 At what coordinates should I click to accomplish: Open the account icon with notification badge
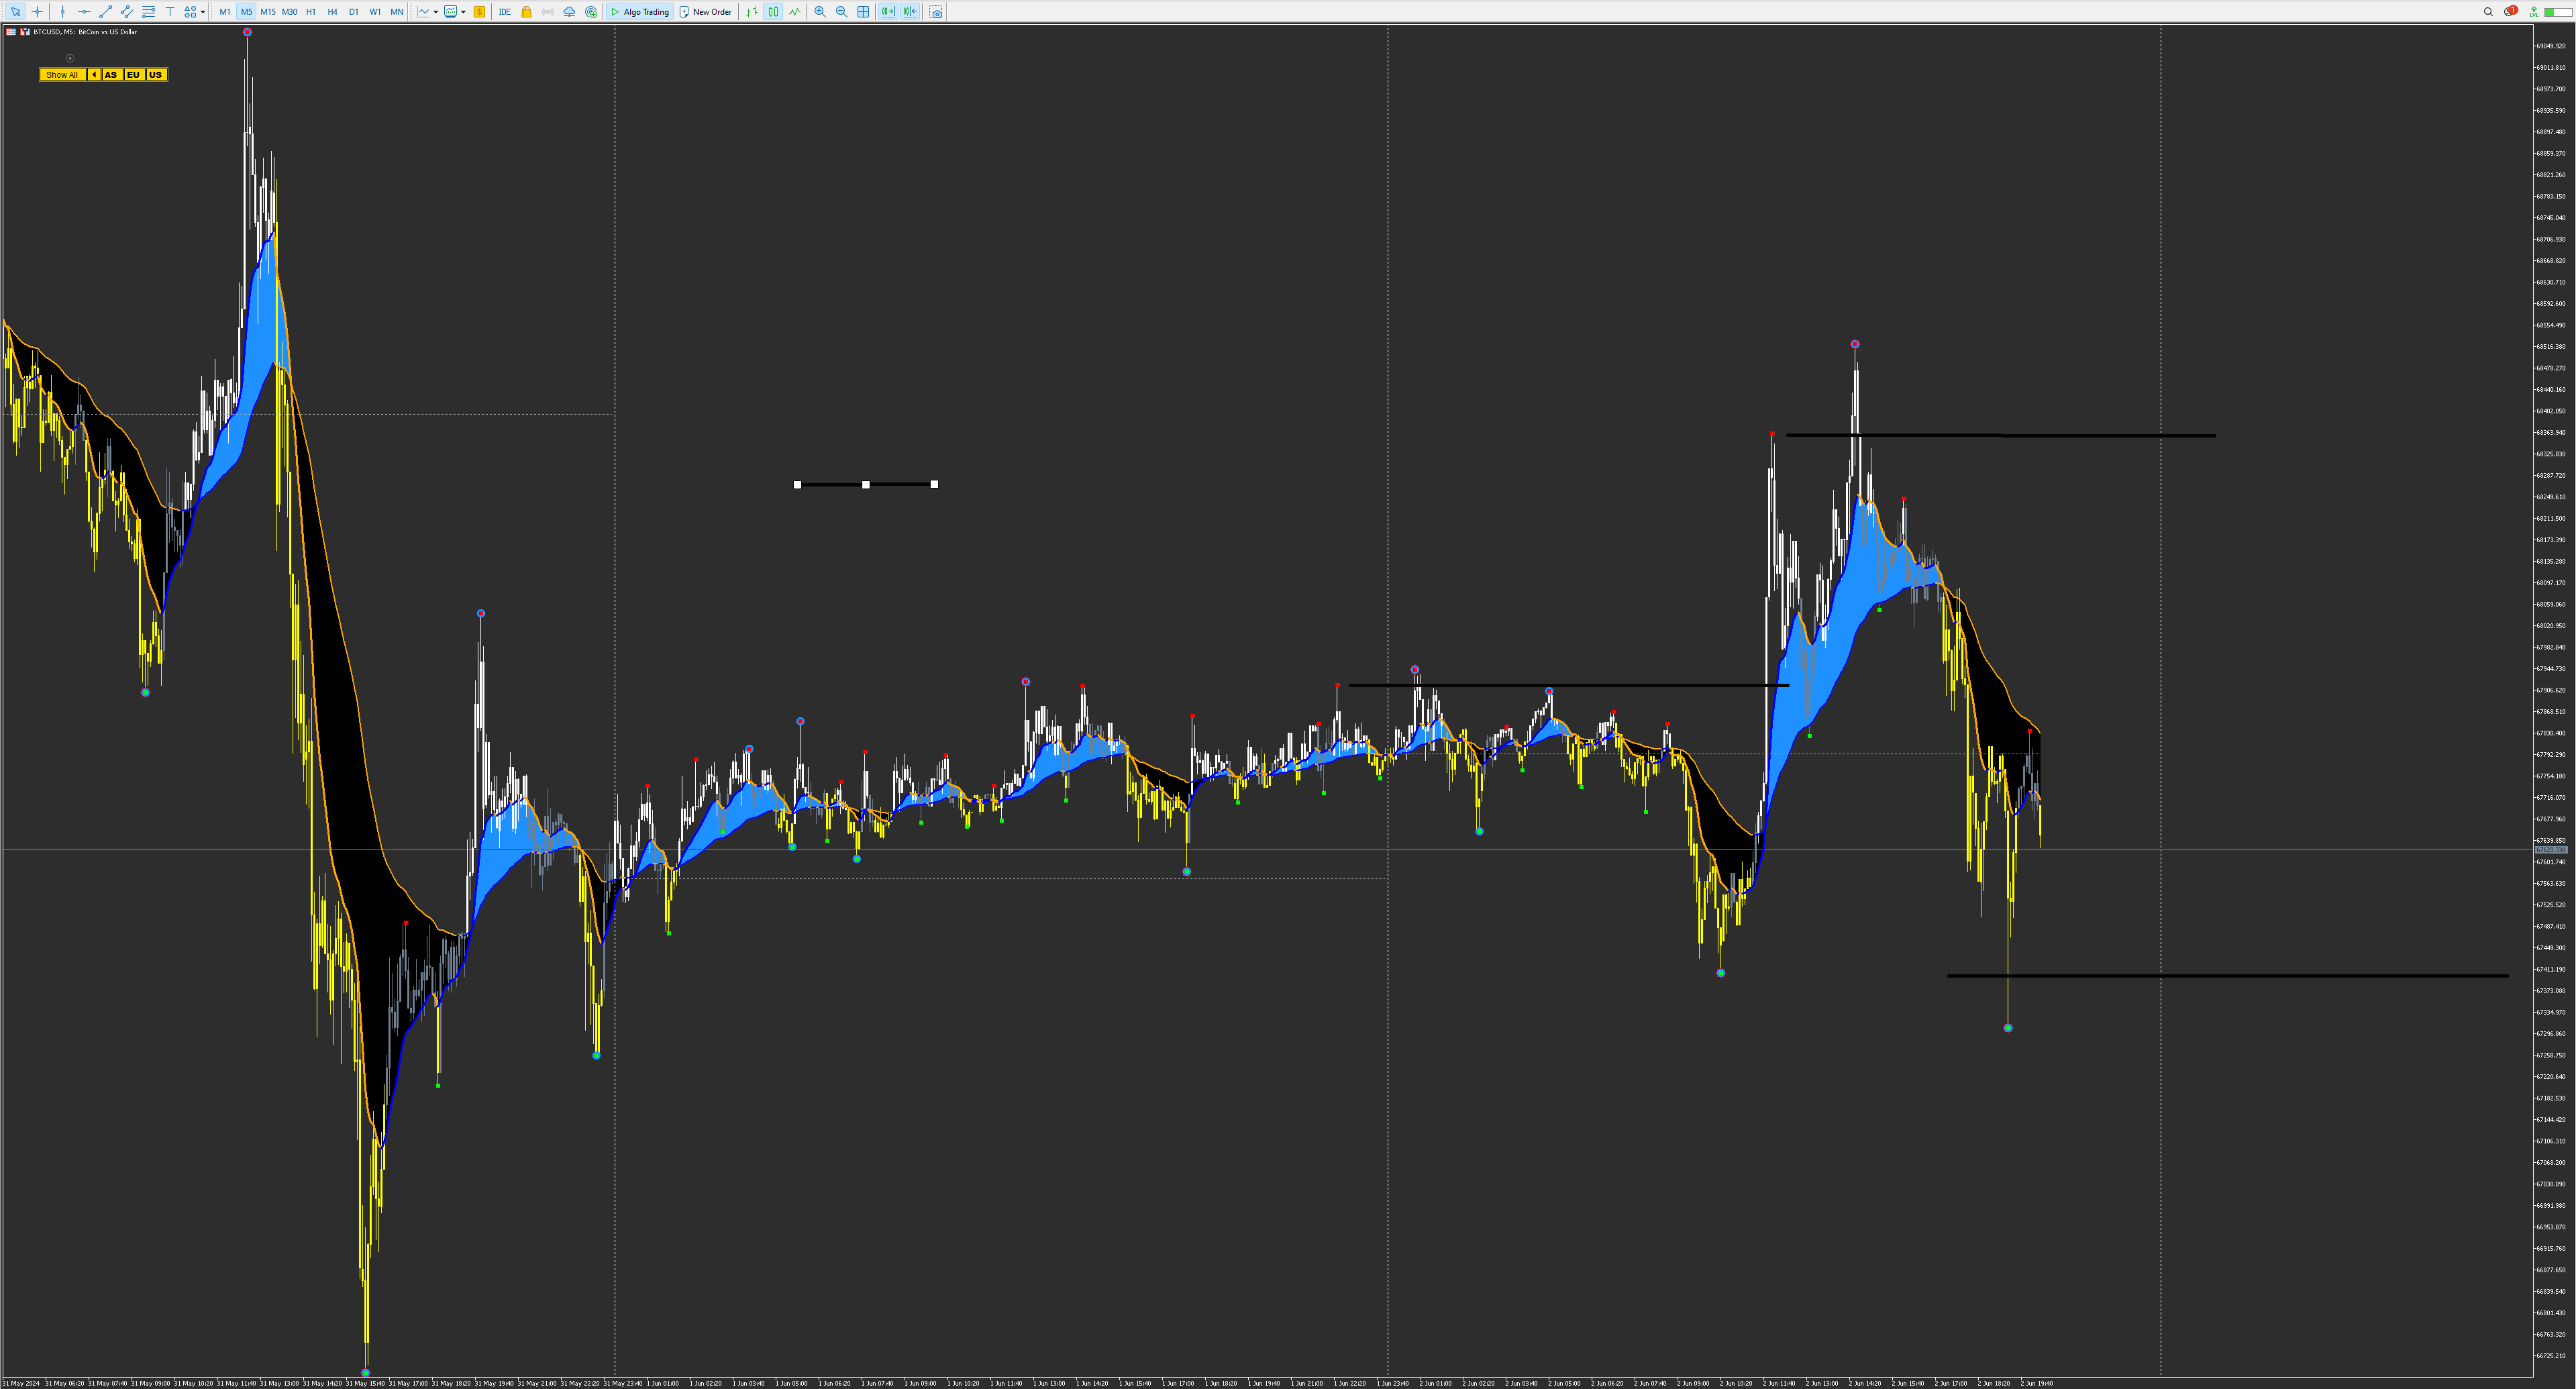pyautogui.click(x=2510, y=12)
